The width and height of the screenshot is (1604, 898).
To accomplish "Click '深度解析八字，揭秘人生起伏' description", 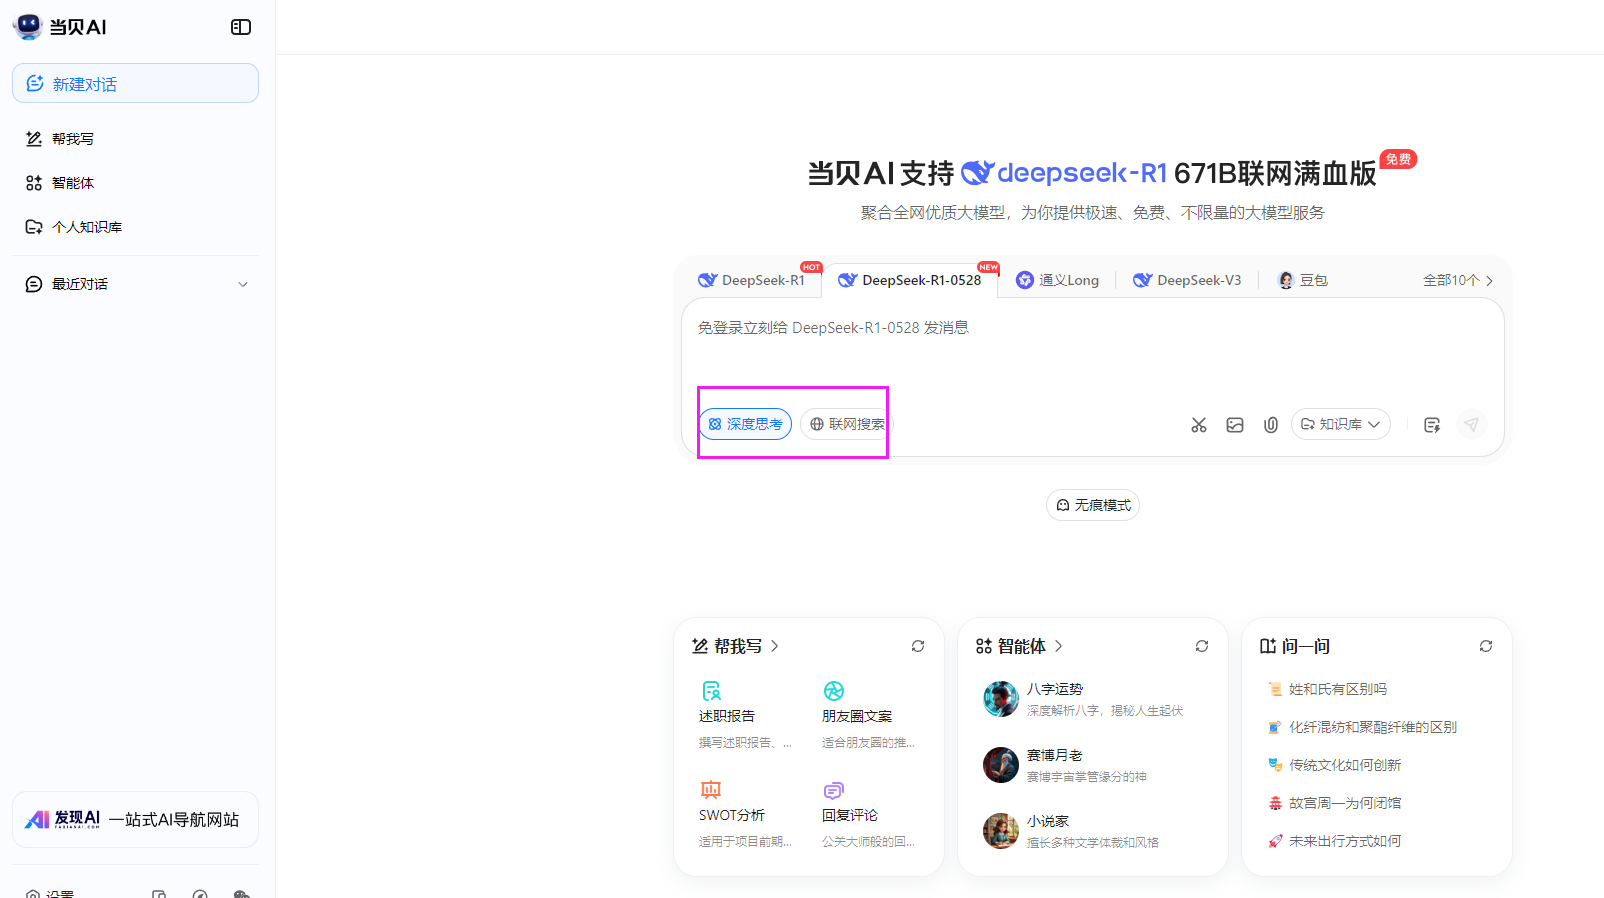I will (x=1105, y=710).
